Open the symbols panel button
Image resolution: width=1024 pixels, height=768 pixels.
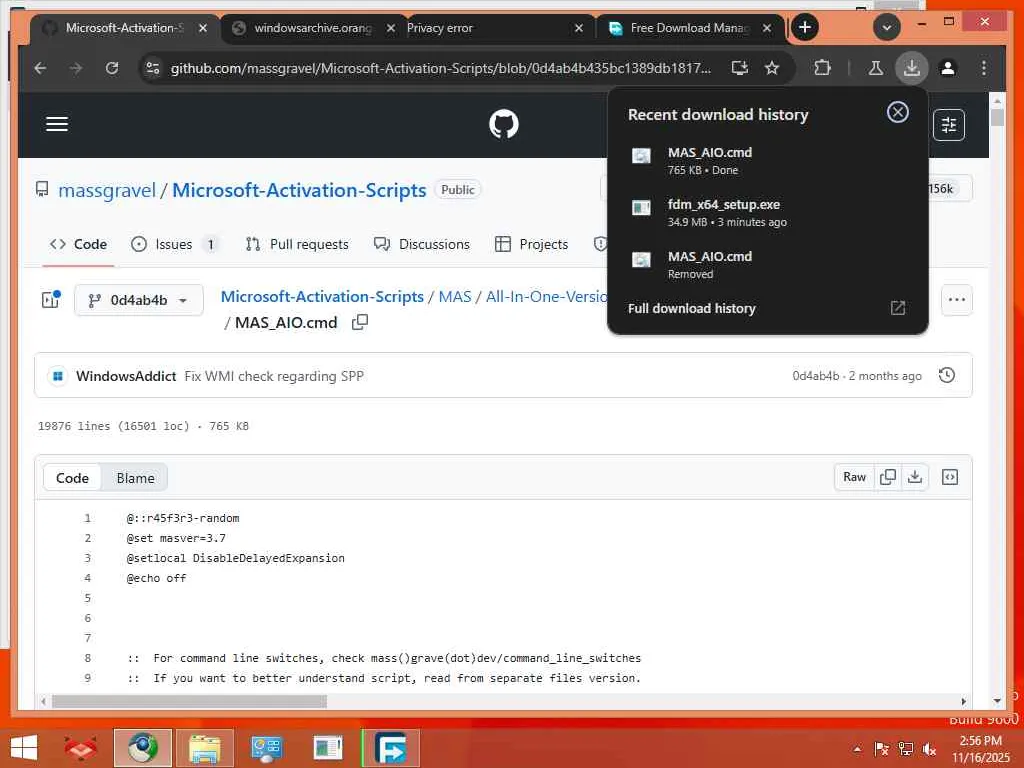coord(950,477)
